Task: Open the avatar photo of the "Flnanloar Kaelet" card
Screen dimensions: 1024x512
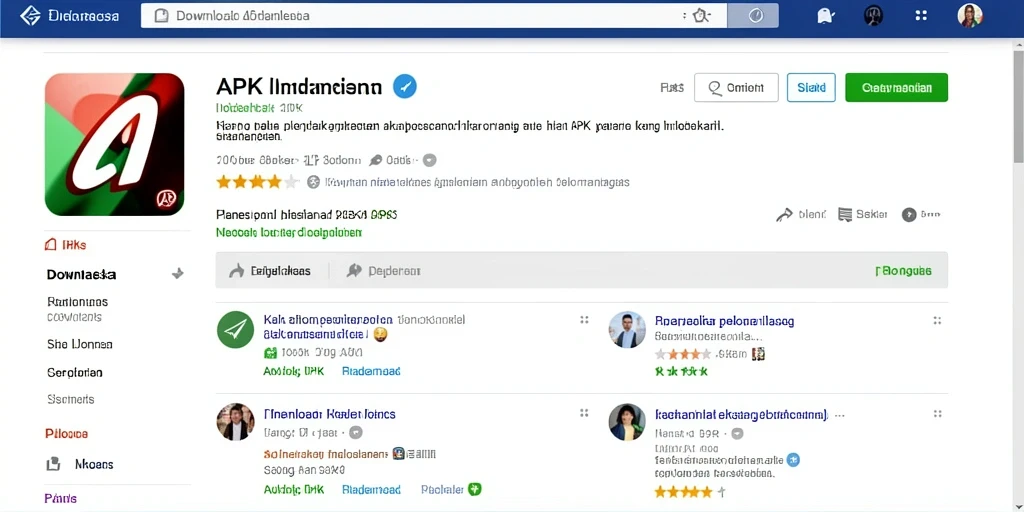Action: pos(235,422)
